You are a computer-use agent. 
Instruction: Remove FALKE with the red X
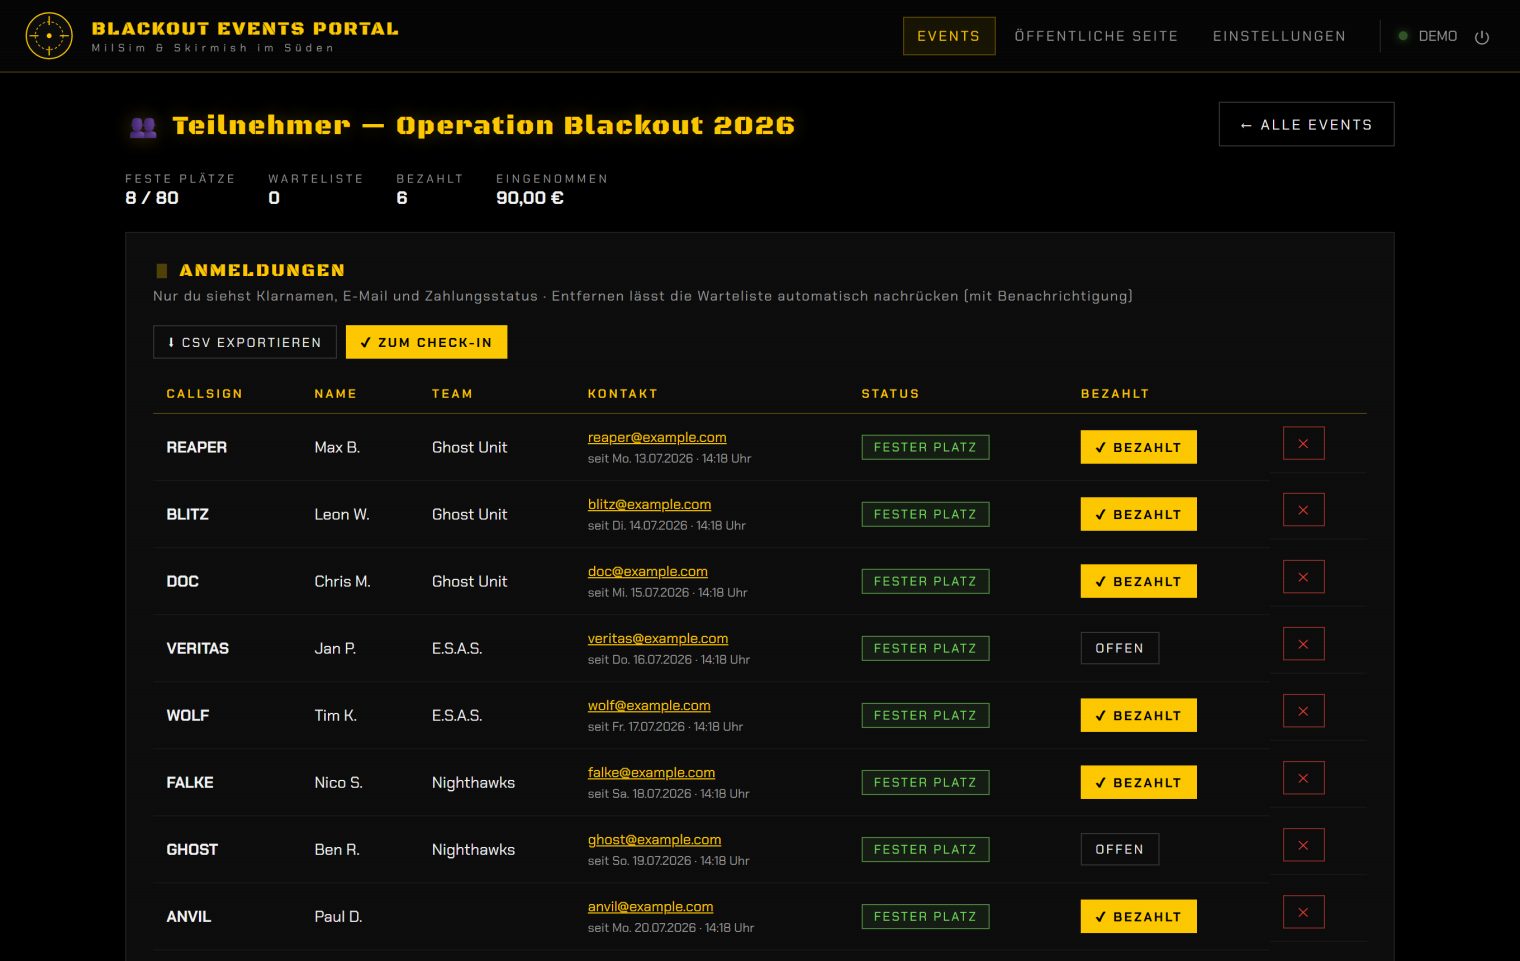point(1303,778)
